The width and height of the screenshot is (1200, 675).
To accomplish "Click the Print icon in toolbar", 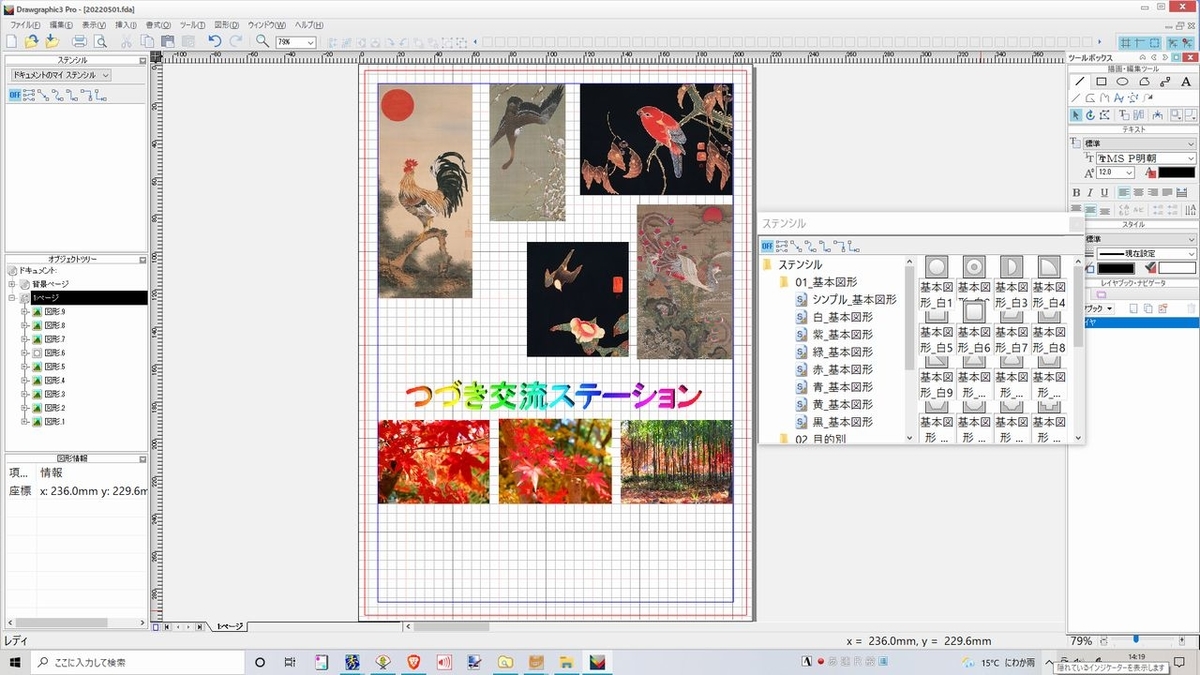I will point(80,41).
